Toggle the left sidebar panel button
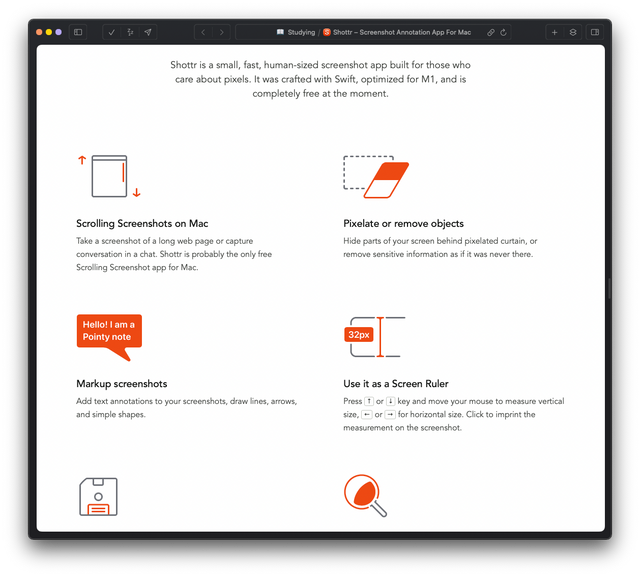This screenshot has height=577, width=640. point(78,32)
